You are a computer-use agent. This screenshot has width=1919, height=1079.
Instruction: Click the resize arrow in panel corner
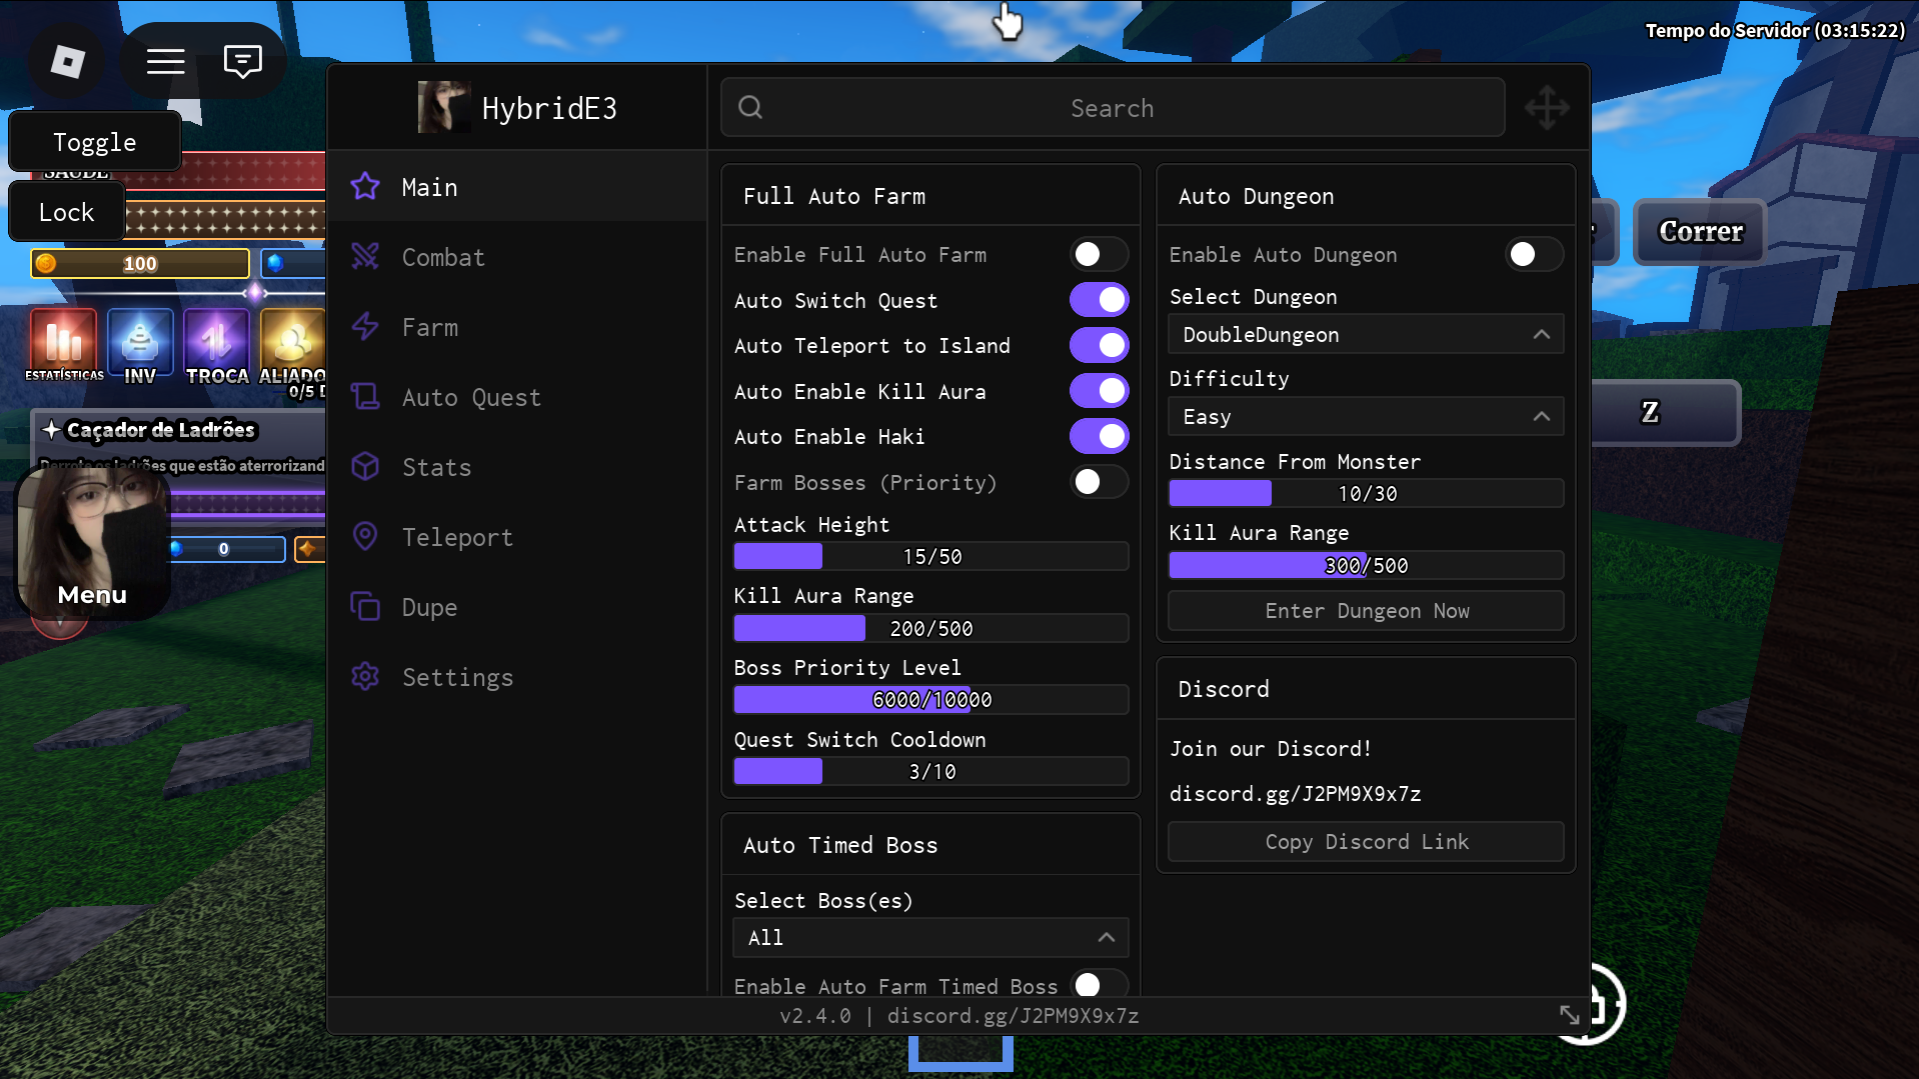1569,1015
